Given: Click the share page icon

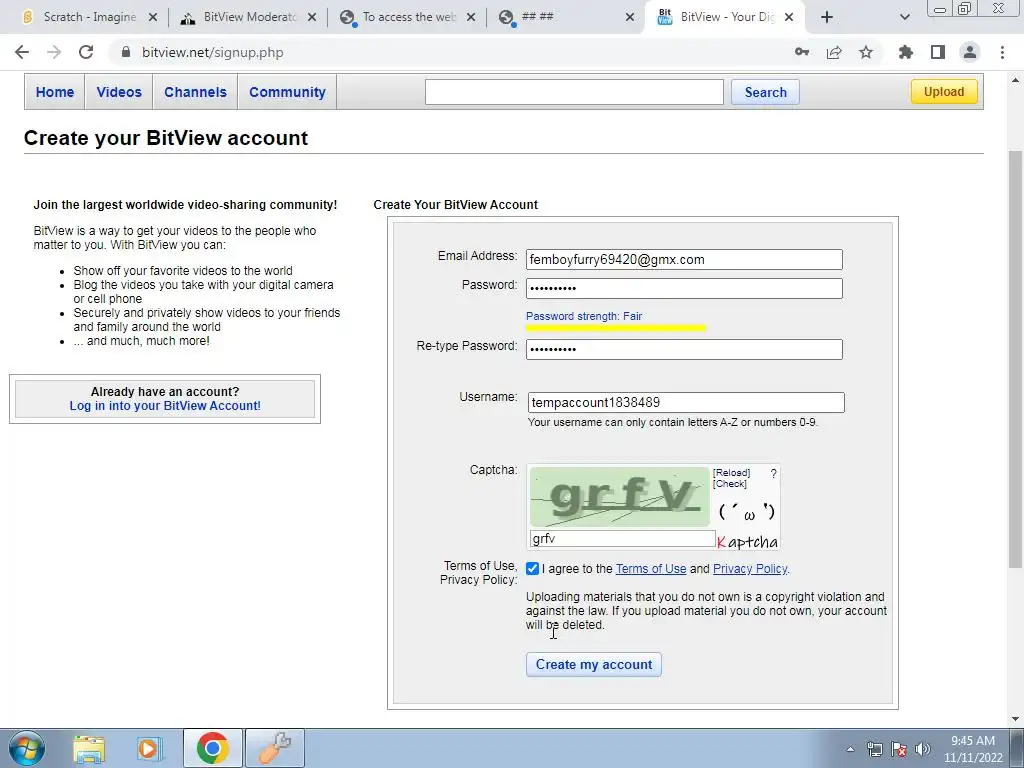Looking at the screenshot, I should (834, 52).
